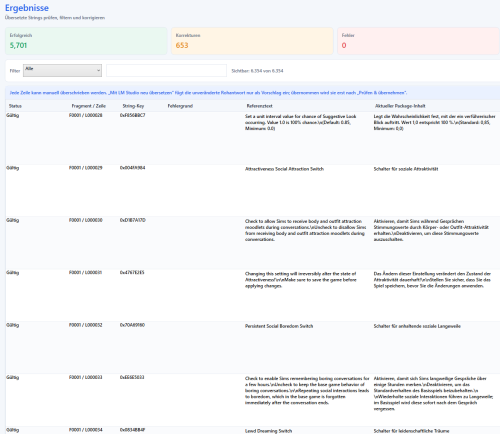Click the blue info banner about LM Studio
The width and height of the screenshot is (500, 434).
tap(252, 93)
